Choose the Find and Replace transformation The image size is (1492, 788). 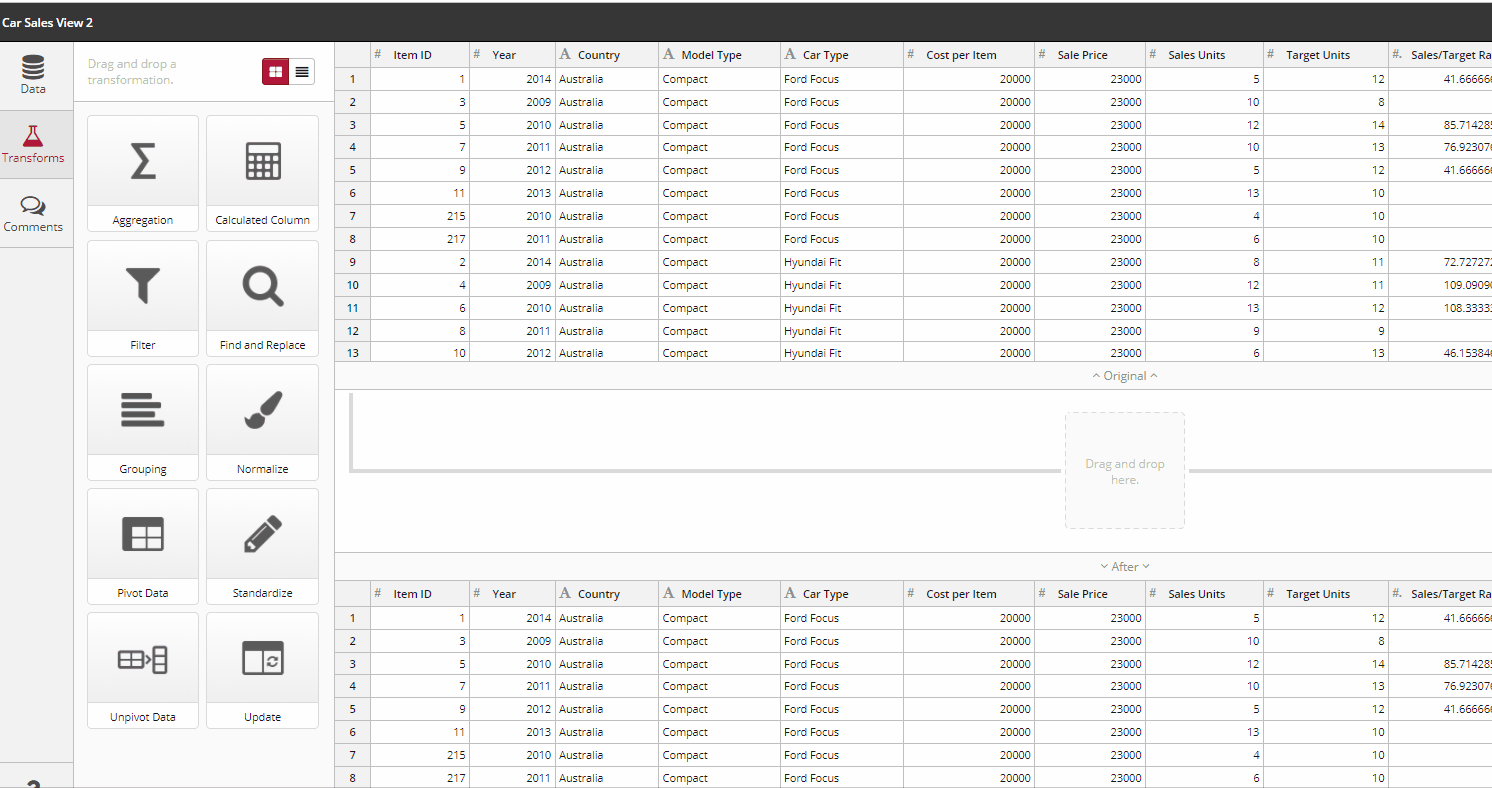[x=262, y=298]
